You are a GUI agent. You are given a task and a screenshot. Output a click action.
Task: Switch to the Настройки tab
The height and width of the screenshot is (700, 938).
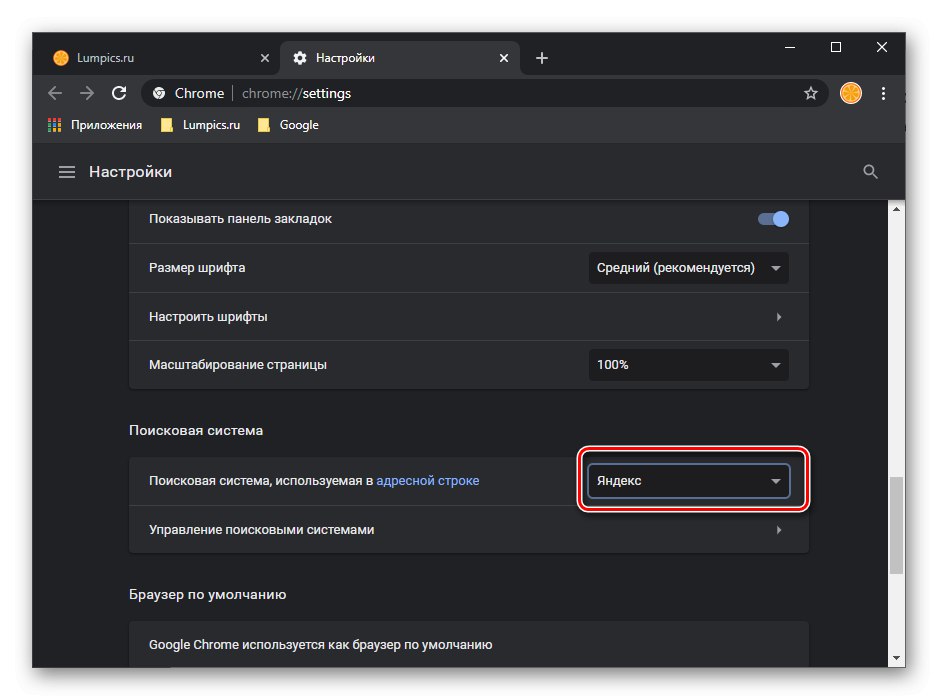tap(400, 58)
